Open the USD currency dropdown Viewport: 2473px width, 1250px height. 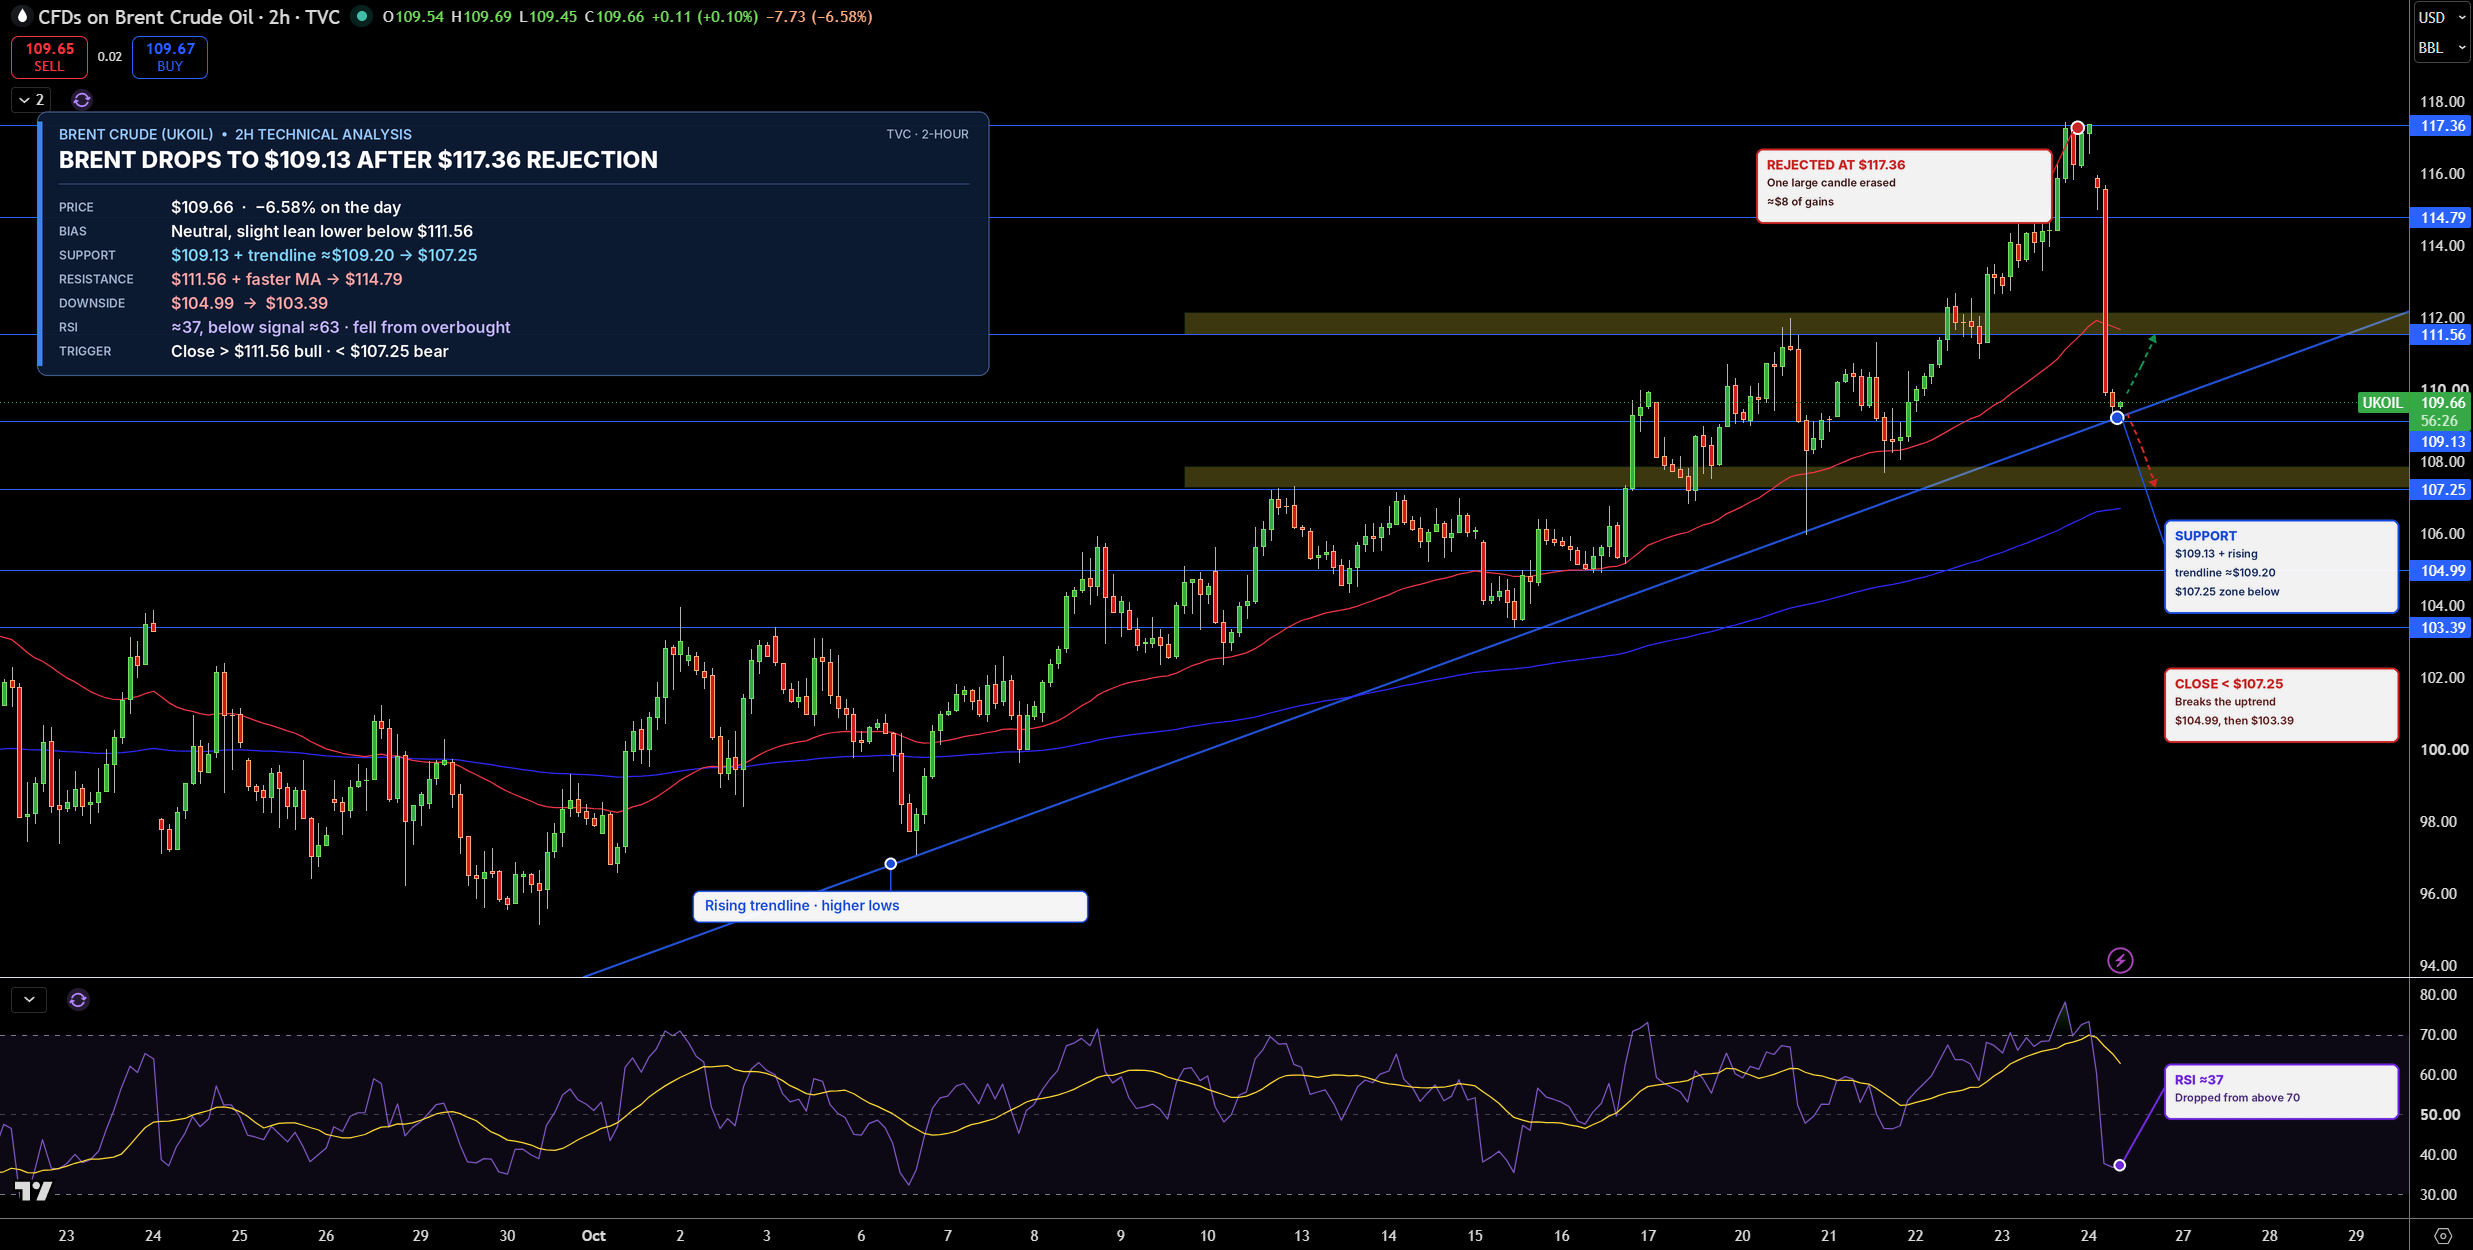[2441, 17]
